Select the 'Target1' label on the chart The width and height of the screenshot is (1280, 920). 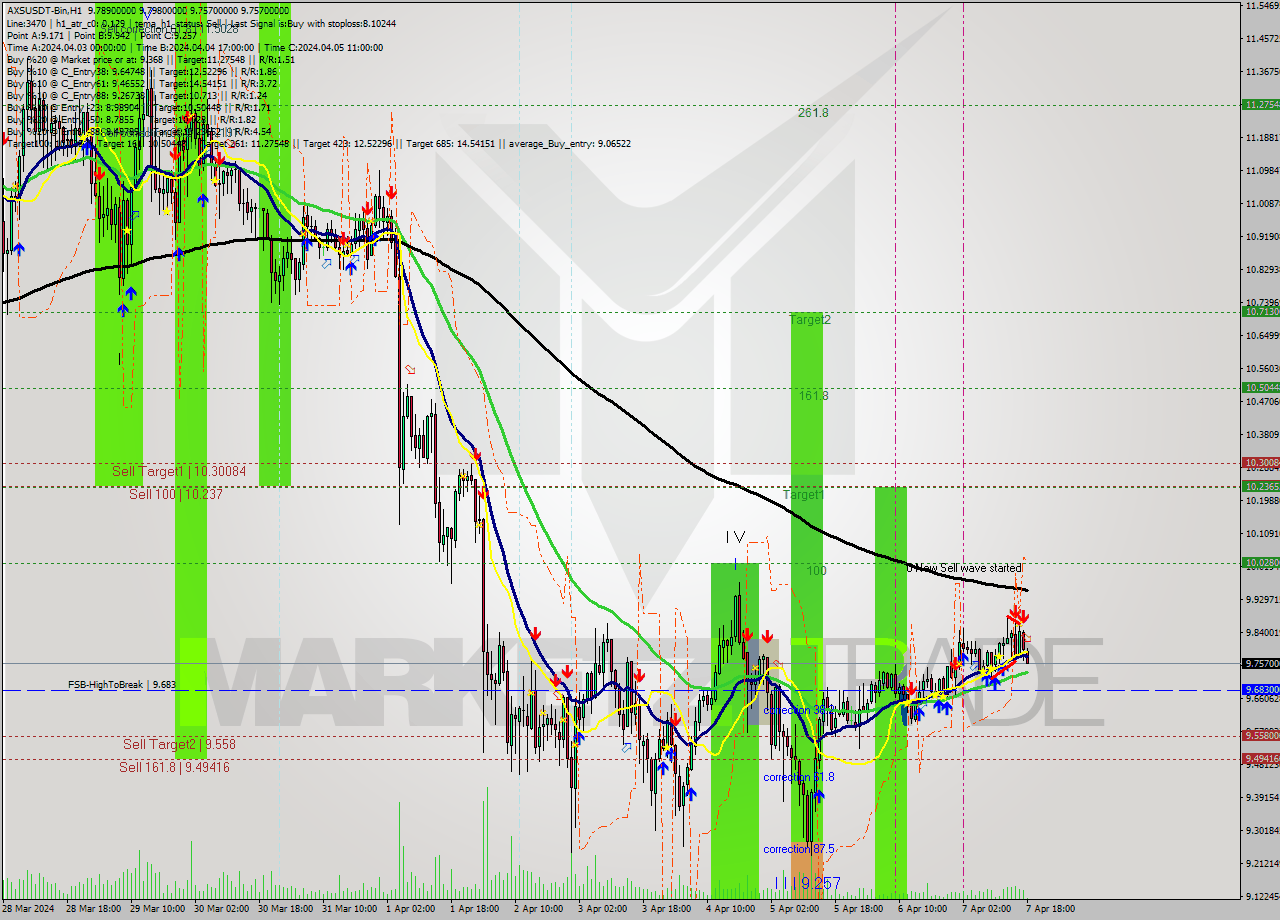pos(803,495)
